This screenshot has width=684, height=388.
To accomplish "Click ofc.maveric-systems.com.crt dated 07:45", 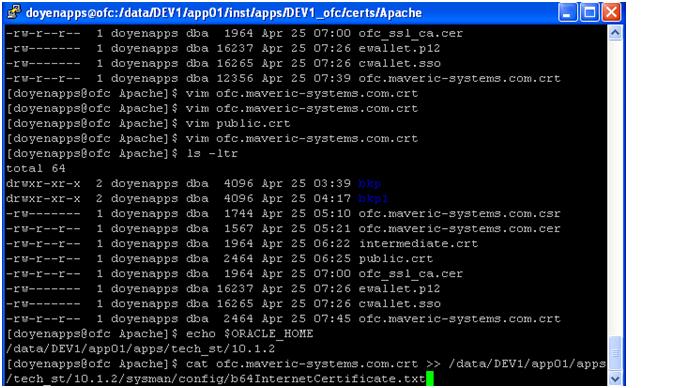I will (x=459, y=319).
